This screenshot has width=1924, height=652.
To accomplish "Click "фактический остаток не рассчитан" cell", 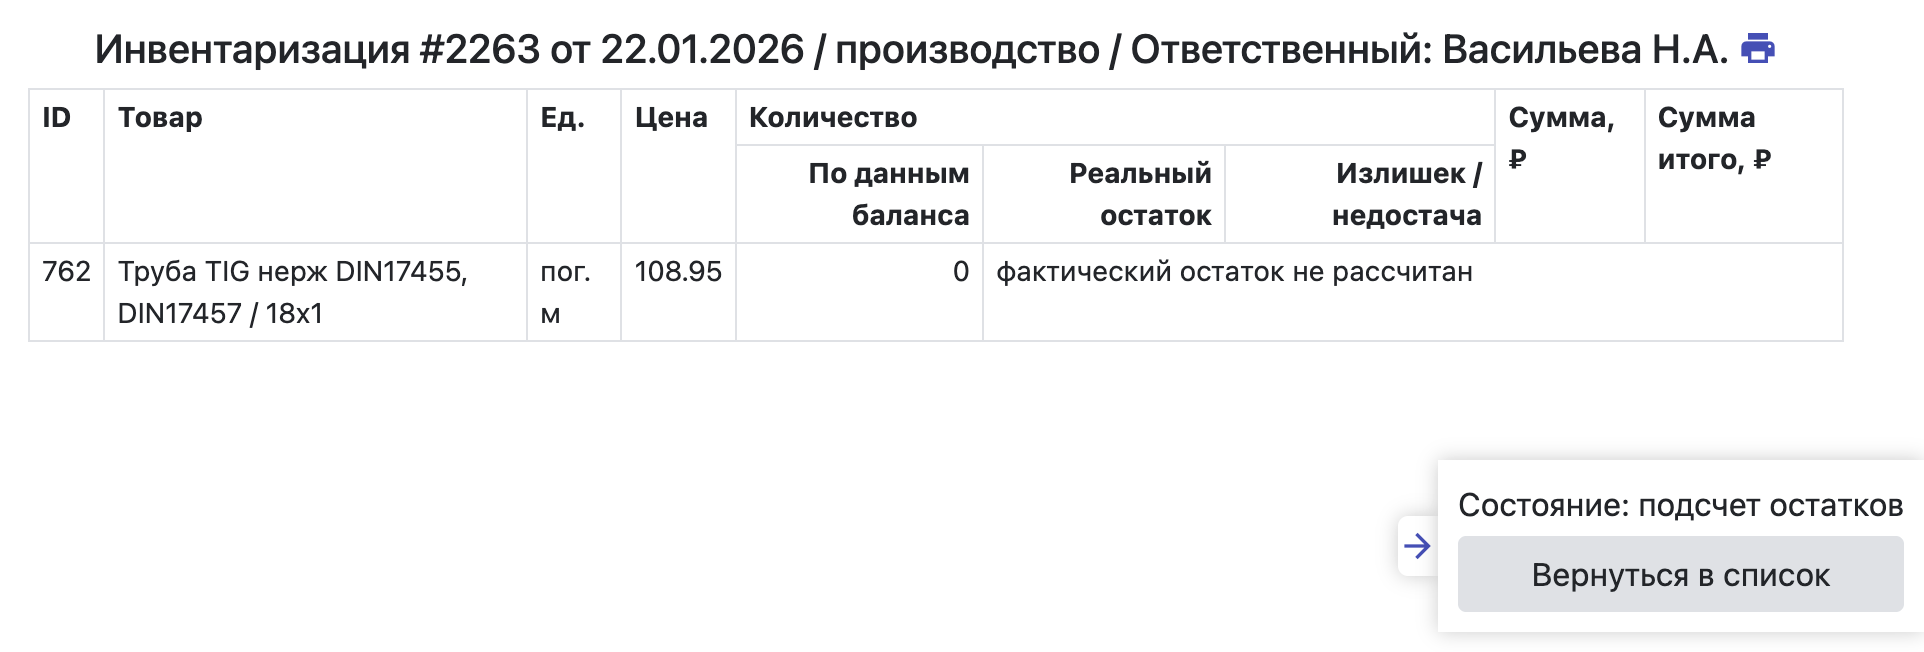I will coord(1234,272).
